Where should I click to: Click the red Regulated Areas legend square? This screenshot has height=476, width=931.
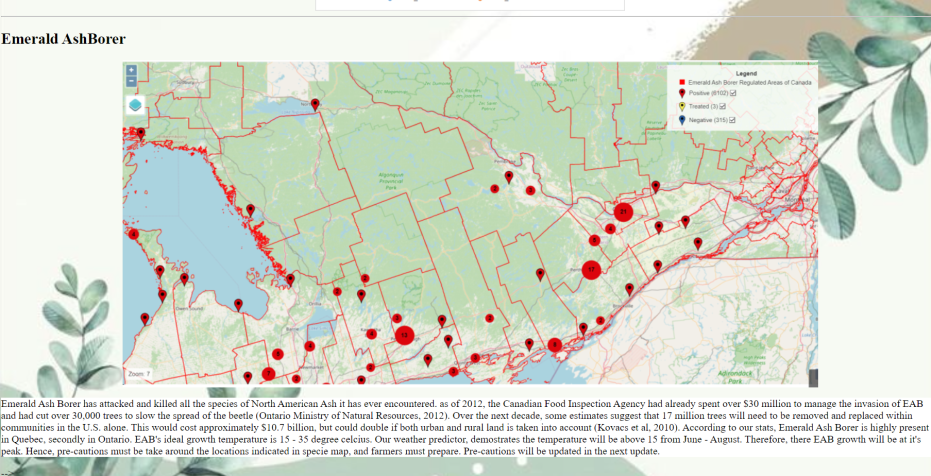(682, 82)
